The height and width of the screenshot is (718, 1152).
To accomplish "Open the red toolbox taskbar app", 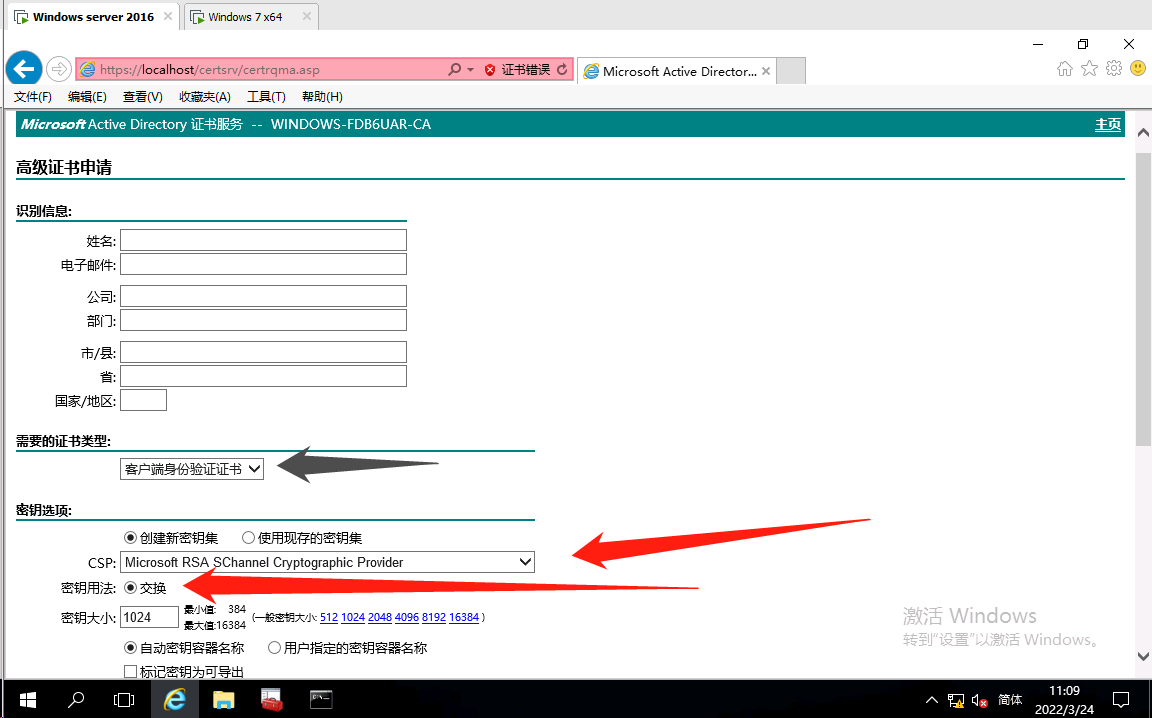I will point(272,700).
